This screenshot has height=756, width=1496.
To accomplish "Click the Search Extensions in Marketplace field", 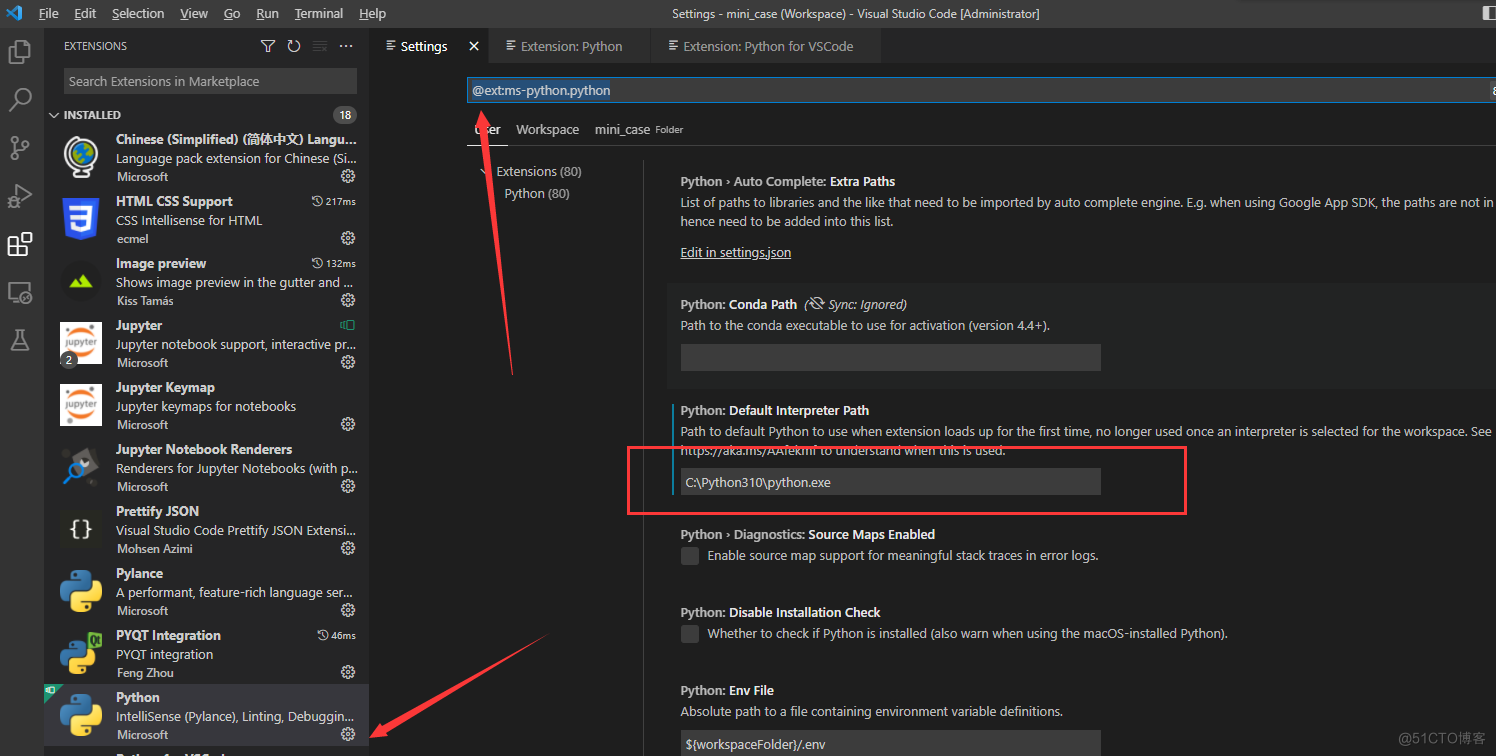I will click(210, 81).
